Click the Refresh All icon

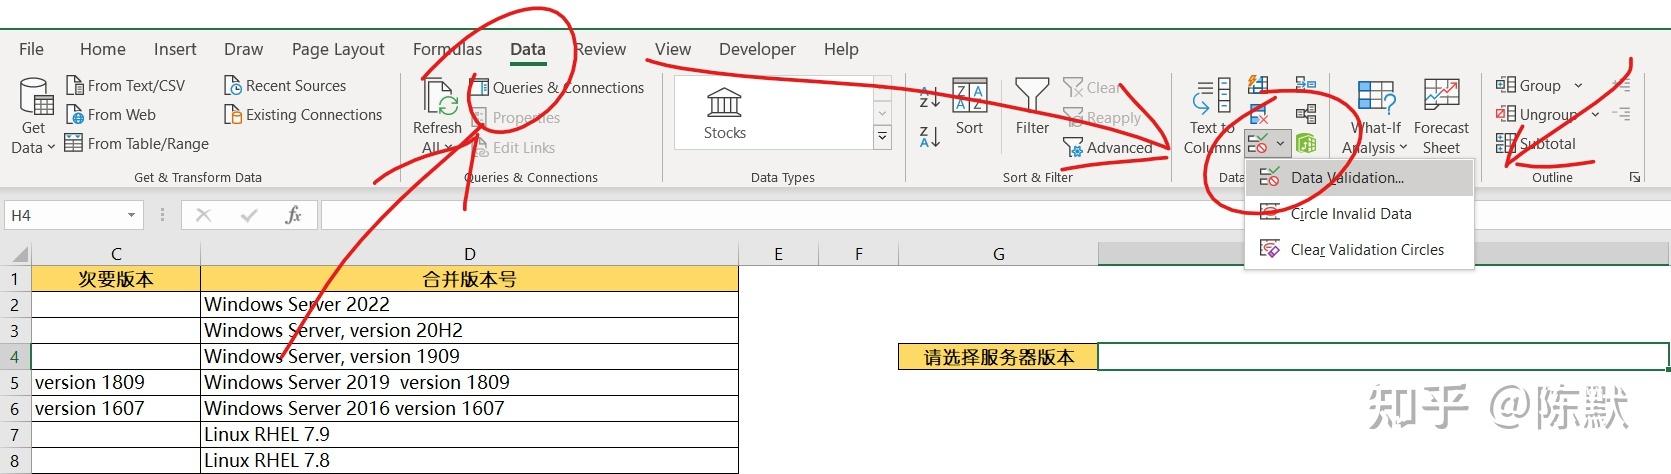point(438,99)
